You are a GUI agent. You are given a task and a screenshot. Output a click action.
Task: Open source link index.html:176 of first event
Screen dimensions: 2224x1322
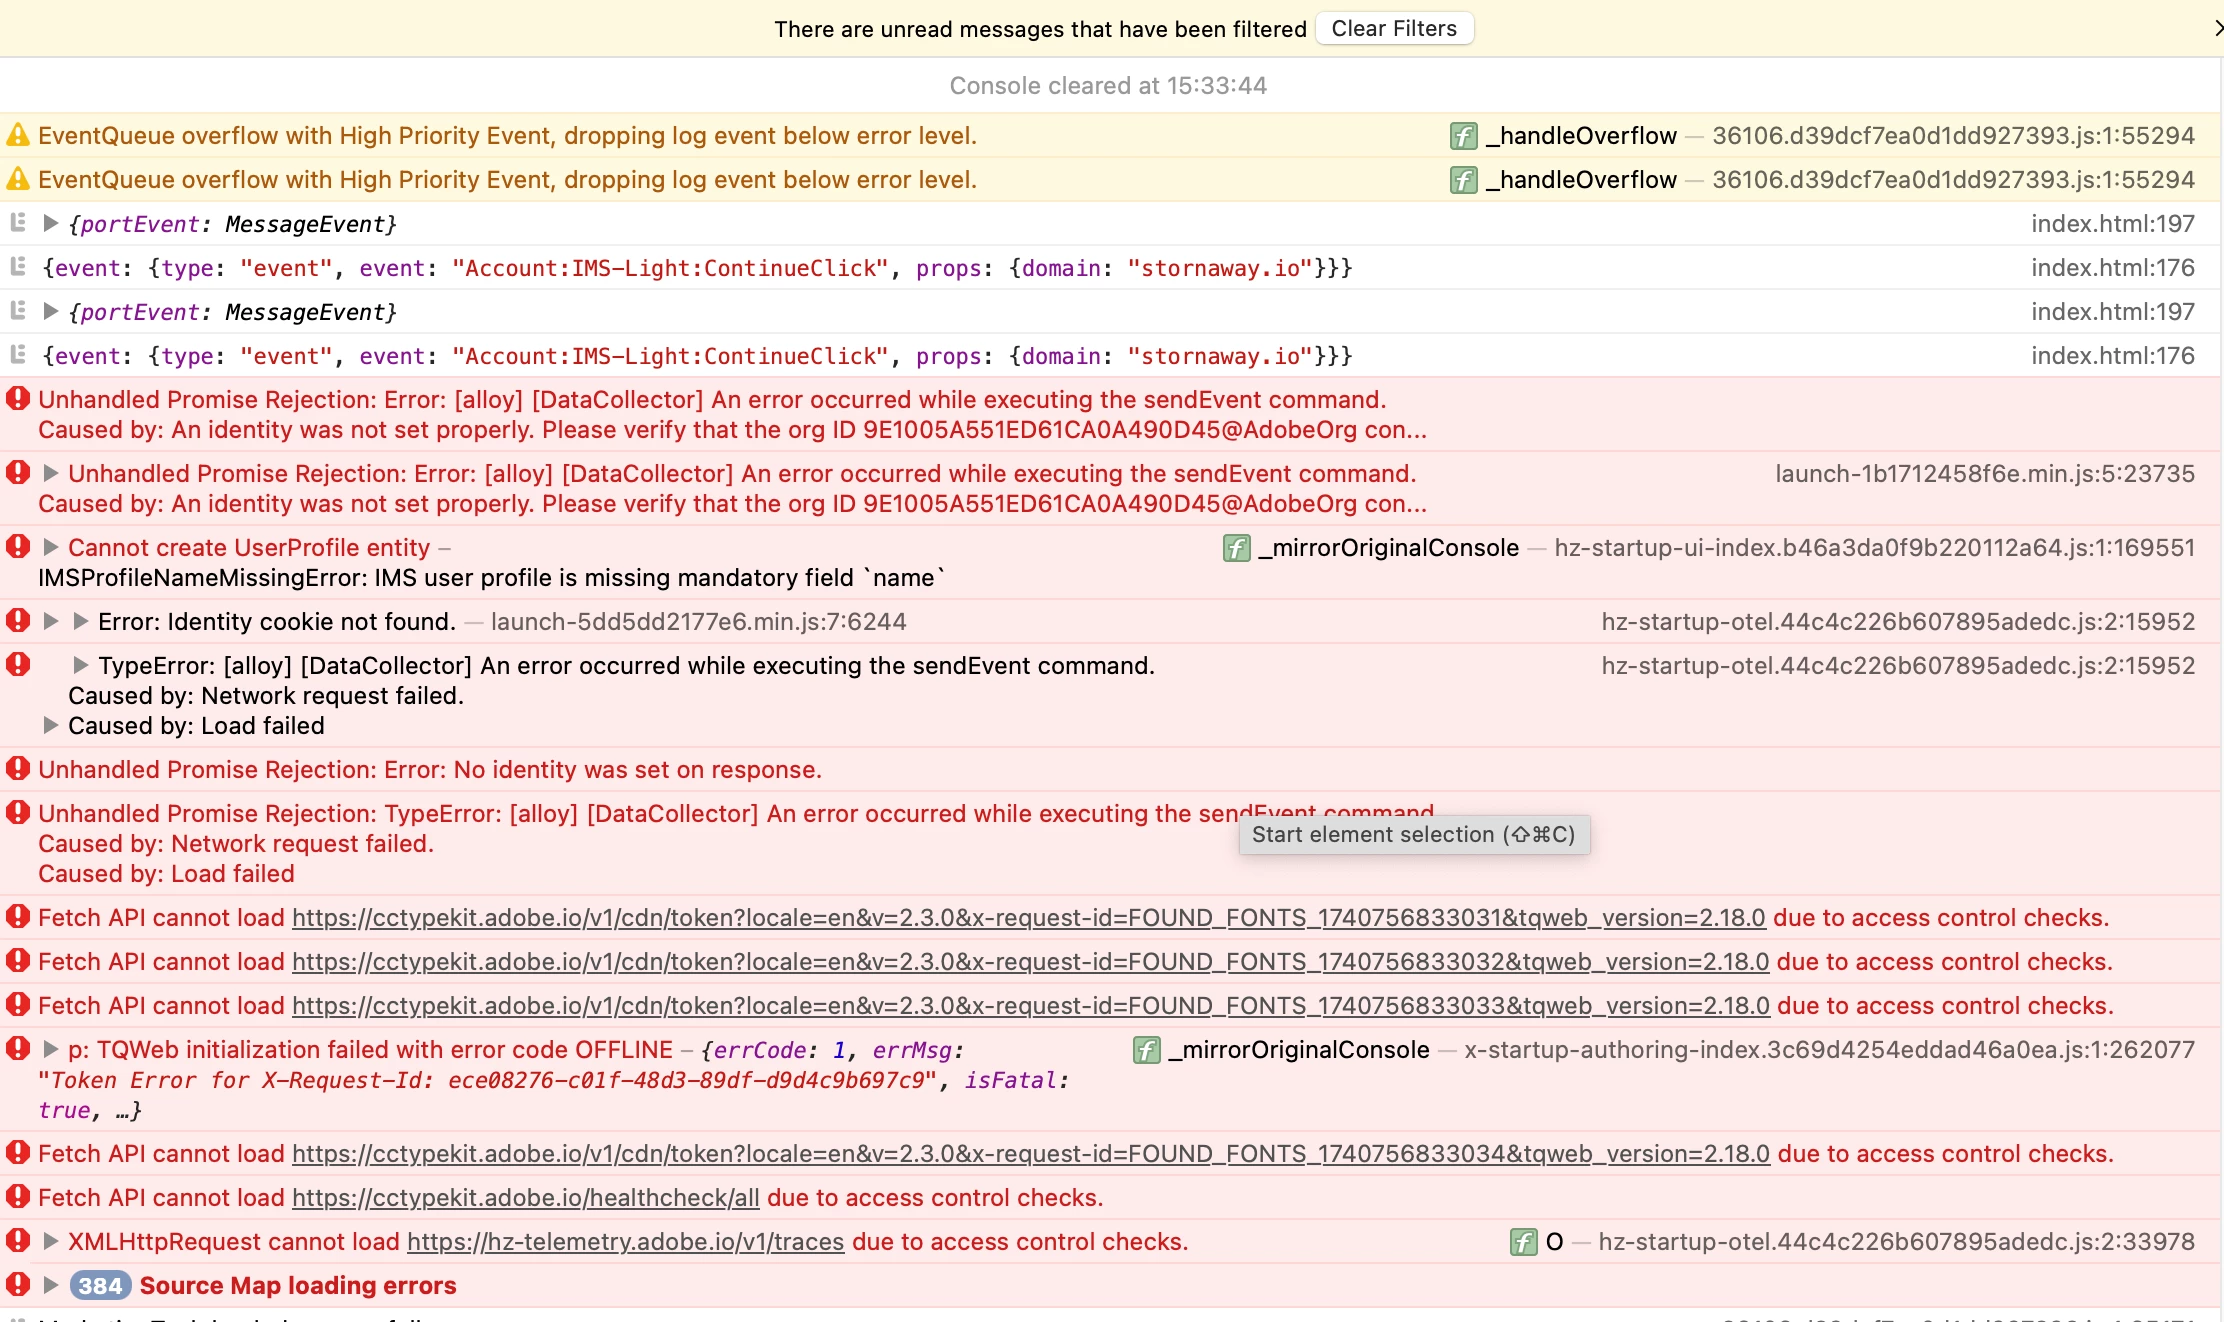point(2112,268)
